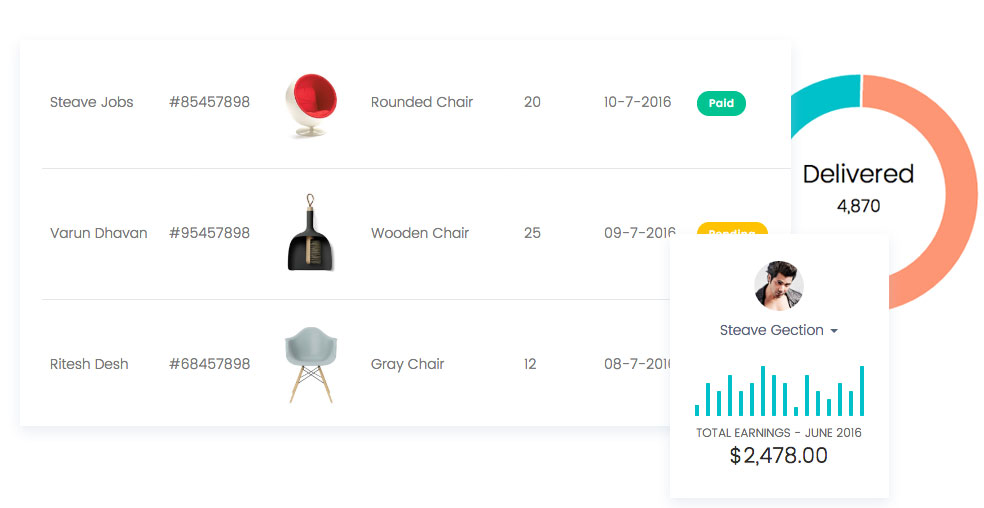Select customer name Steave Jobs
Image resolution: width=984 pixels, height=508 pixels.
click(91, 102)
